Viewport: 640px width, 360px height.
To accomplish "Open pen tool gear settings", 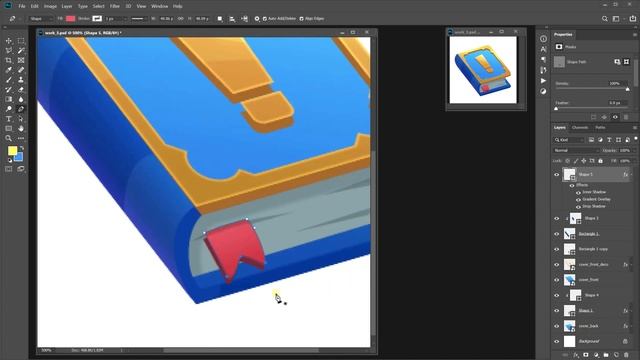I will click(257, 19).
